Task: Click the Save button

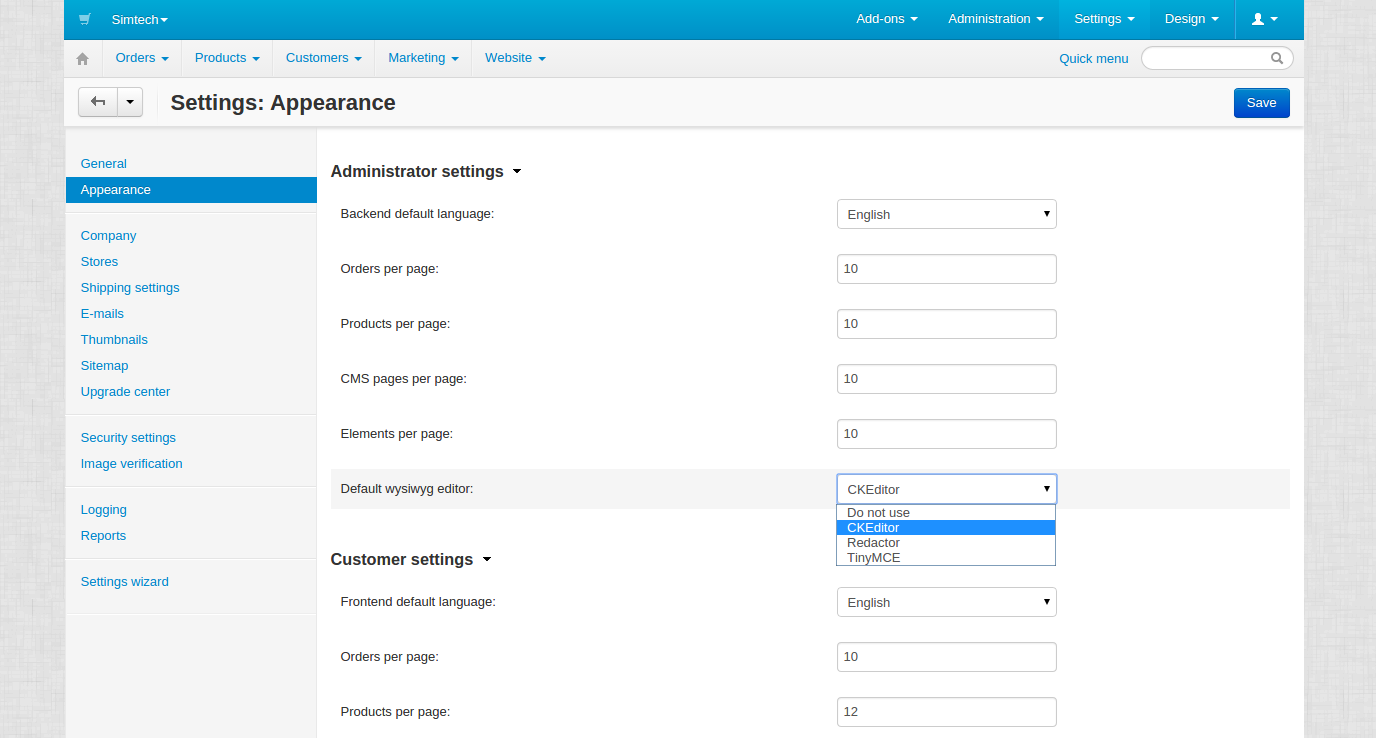Action: pos(1261,103)
